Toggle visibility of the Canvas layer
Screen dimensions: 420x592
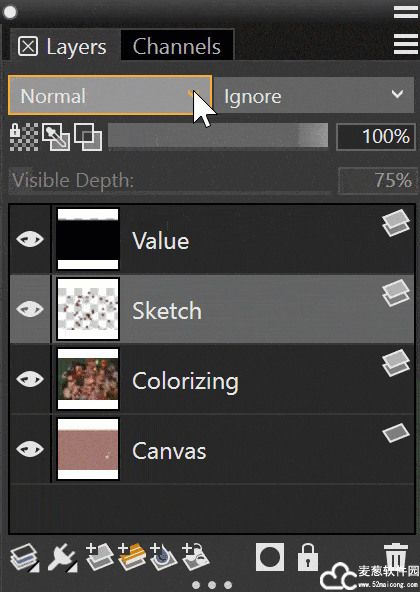[x=30, y=449]
